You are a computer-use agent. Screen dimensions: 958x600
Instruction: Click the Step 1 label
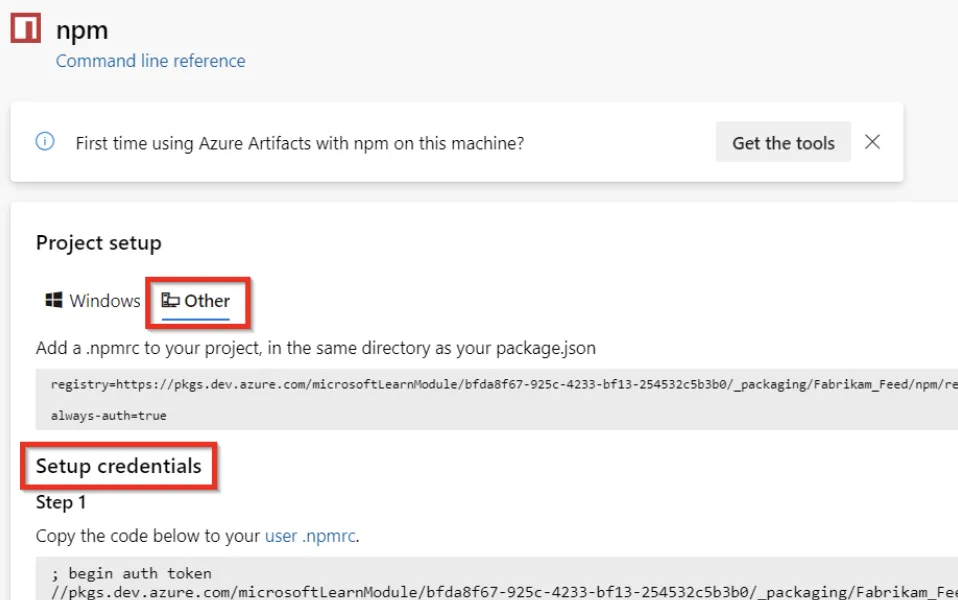tap(61, 503)
